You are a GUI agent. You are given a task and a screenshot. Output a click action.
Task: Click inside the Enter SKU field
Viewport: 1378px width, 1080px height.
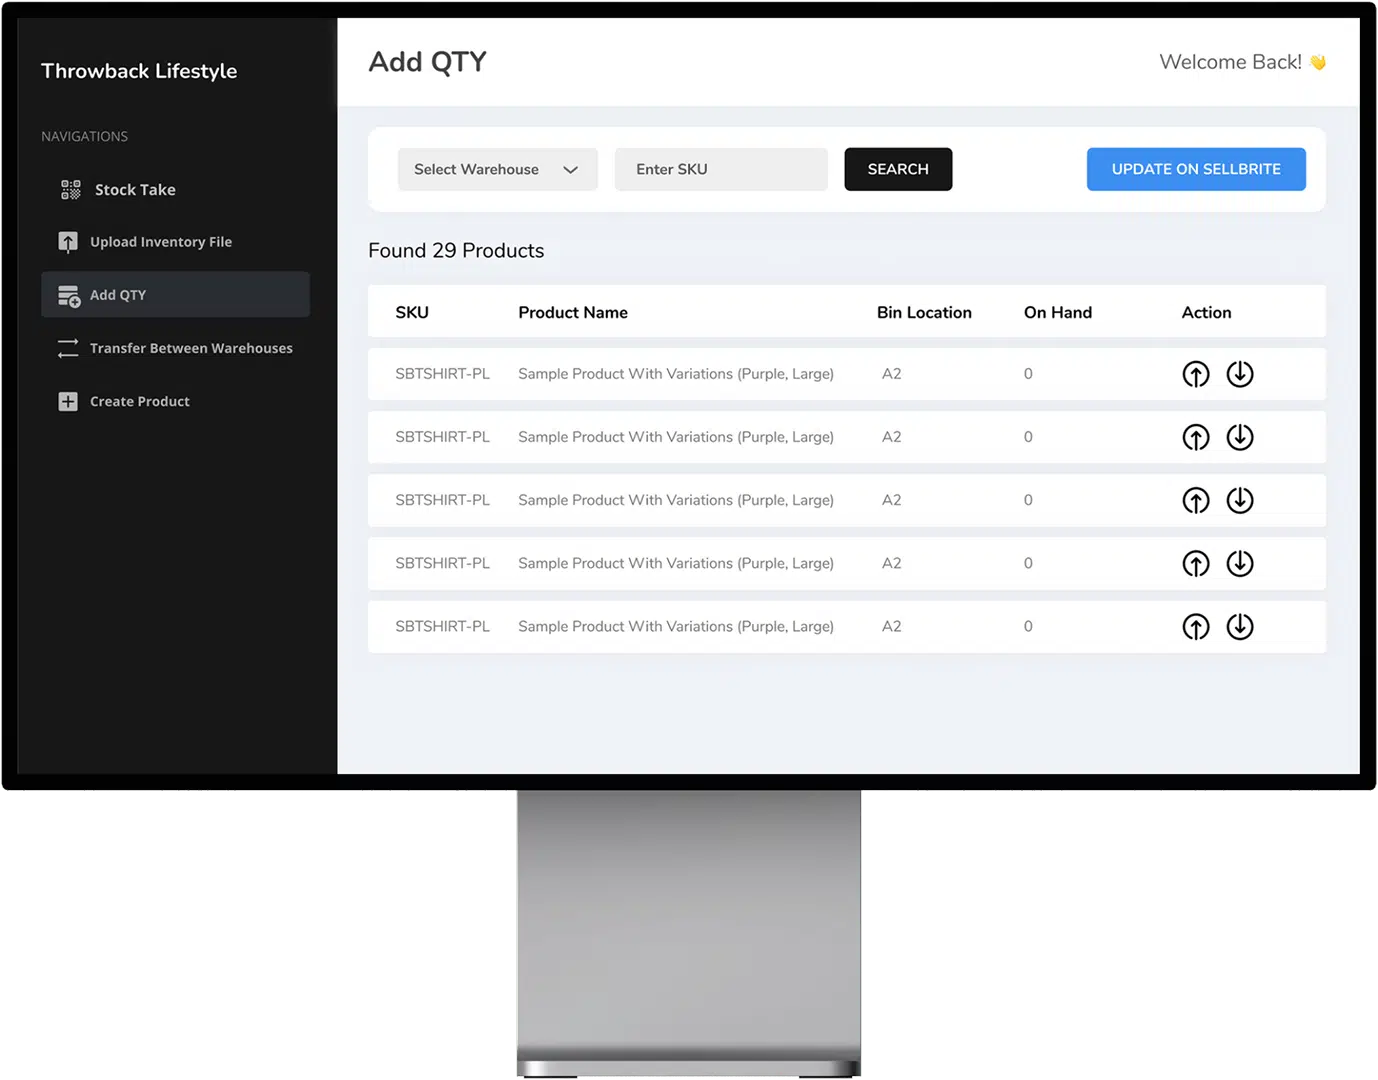(x=720, y=169)
